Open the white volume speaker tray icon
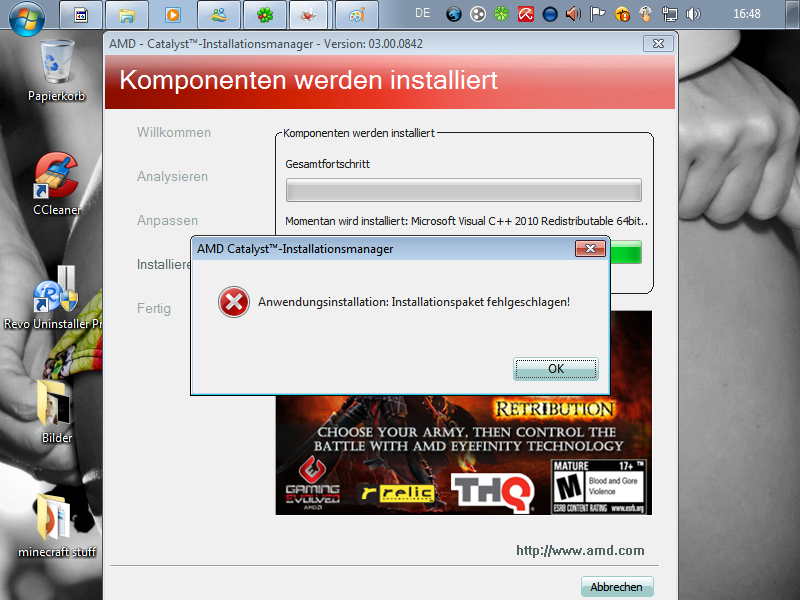This screenshot has width=800, height=600. pyautogui.click(x=693, y=14)
